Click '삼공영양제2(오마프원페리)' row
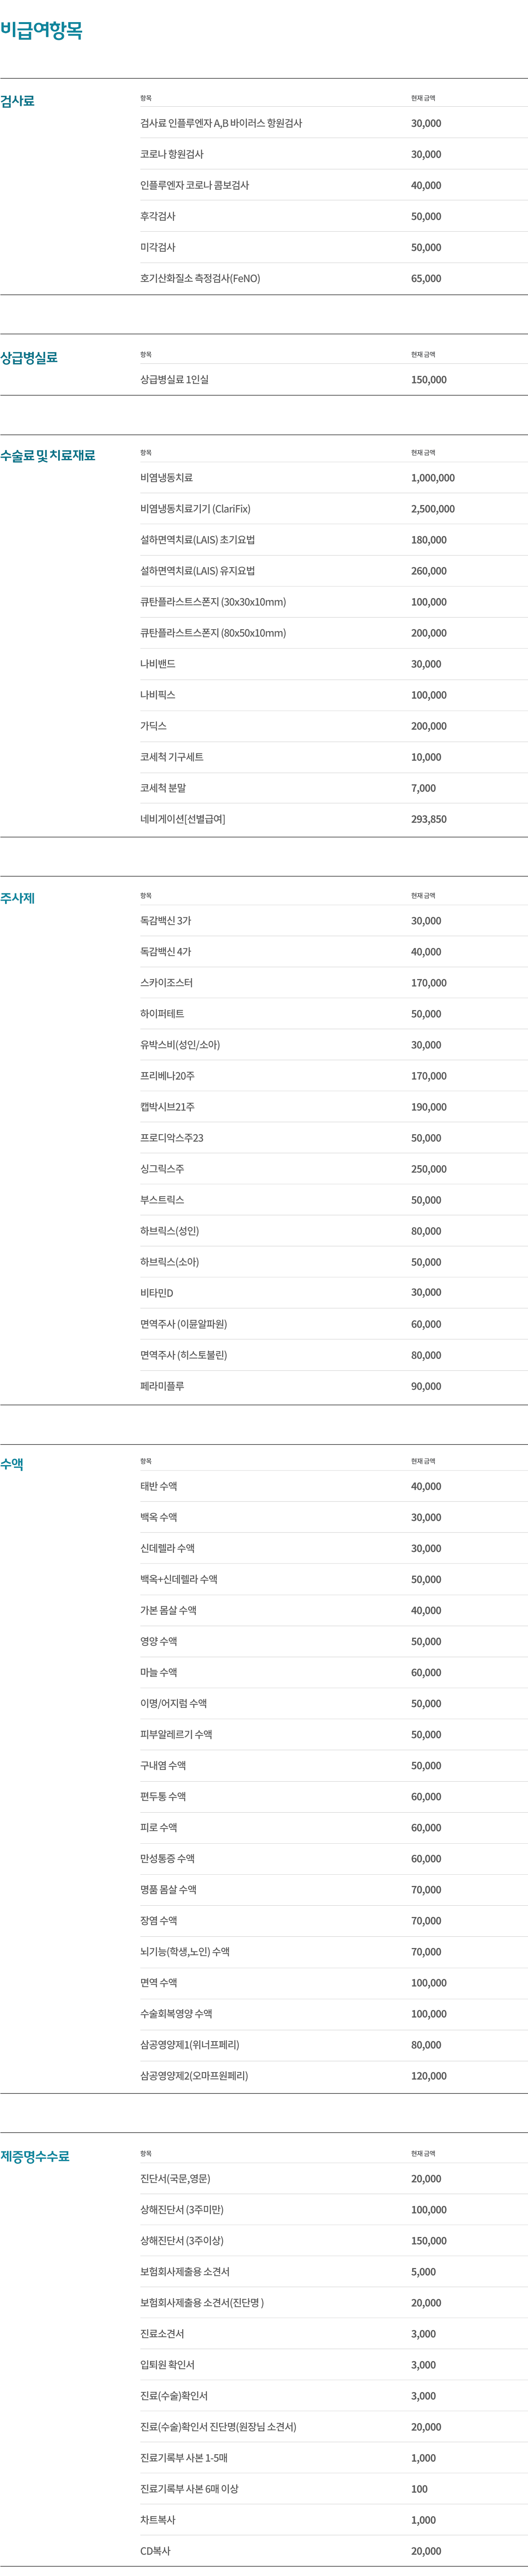 pyautogui.click(x=194, y=2076)
